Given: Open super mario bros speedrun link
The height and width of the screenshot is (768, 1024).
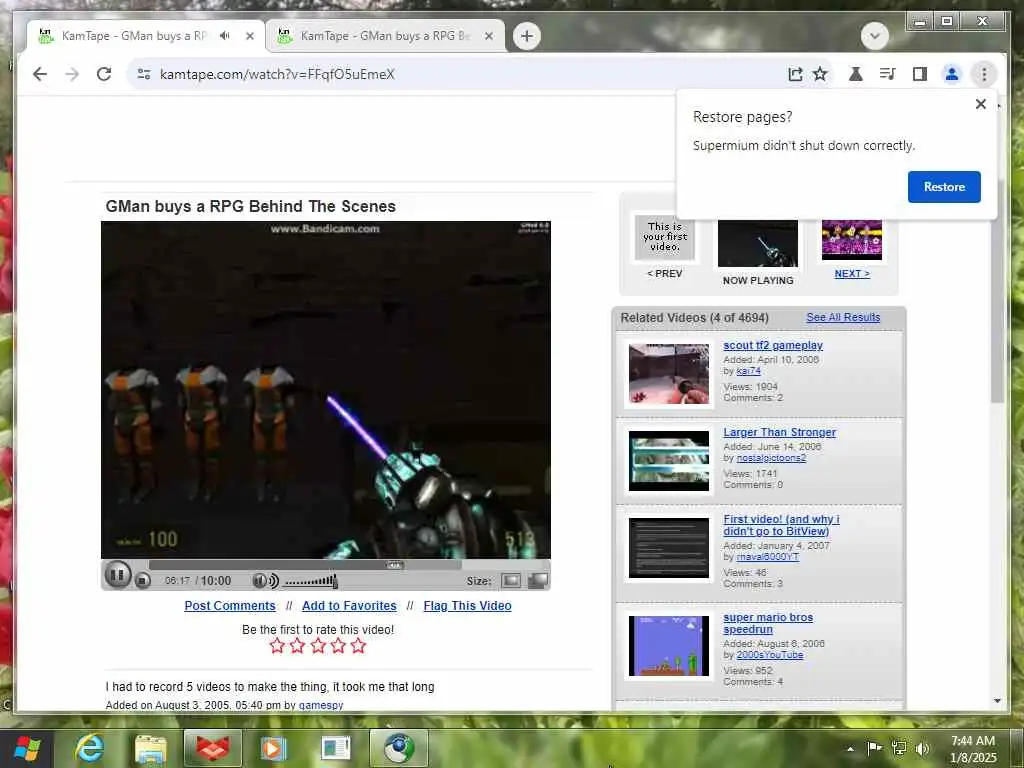Looking at the screenshot, I should click(x=768, y=623).
